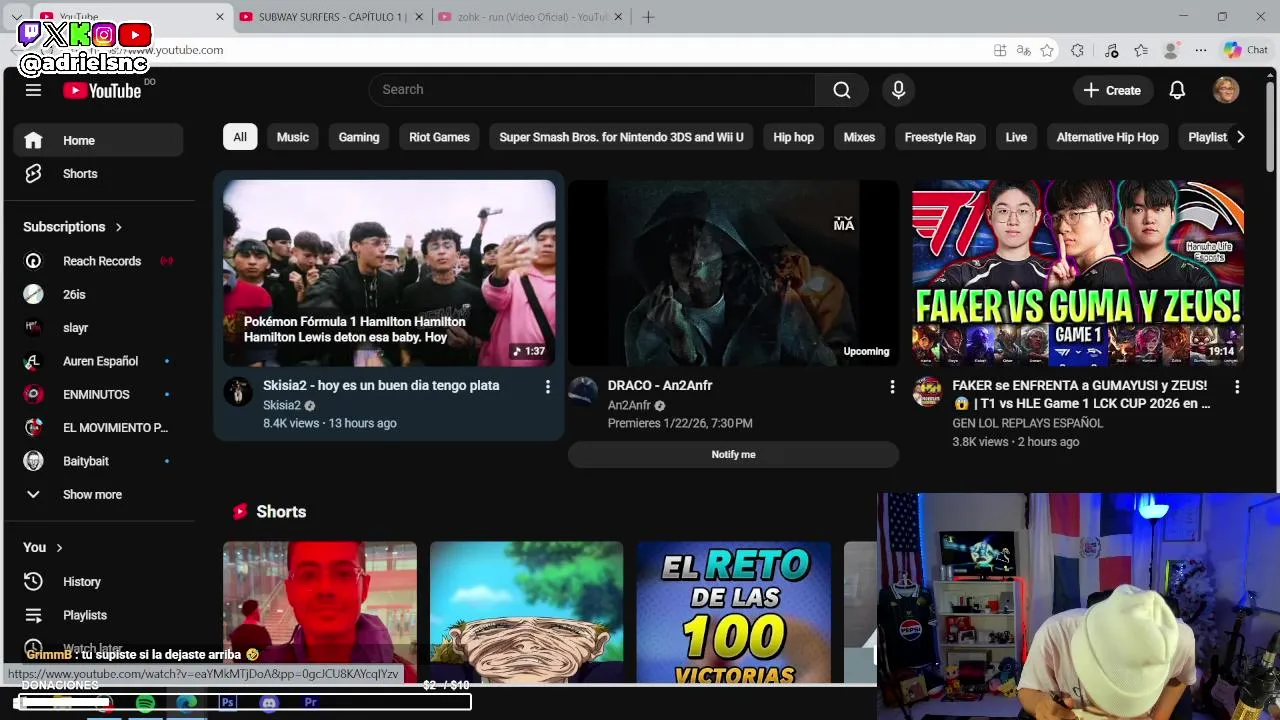Open the Baitybait channel subscription
1280x720 pixels.
98,461
